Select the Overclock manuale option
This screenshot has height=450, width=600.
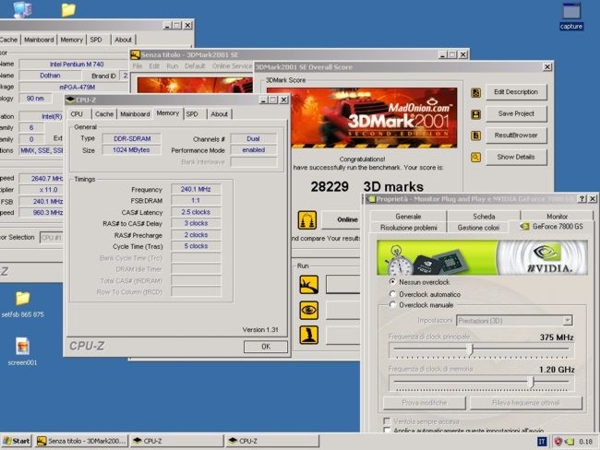coord(391,305)
